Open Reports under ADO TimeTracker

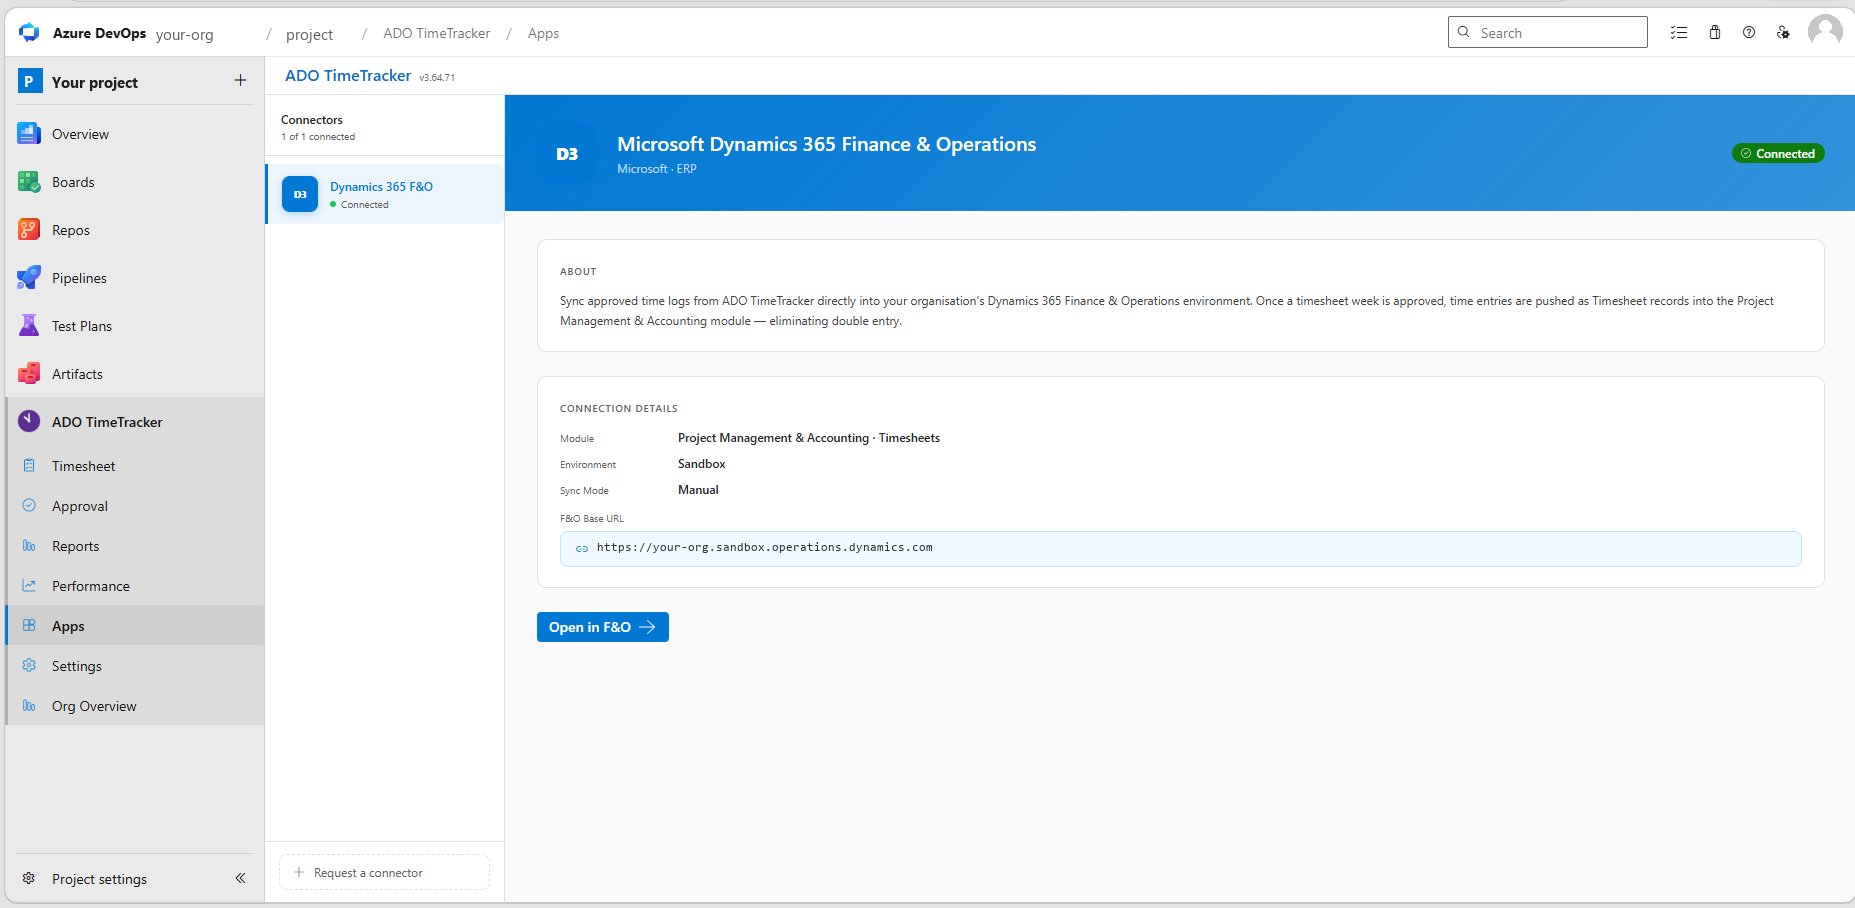(135, 546)
